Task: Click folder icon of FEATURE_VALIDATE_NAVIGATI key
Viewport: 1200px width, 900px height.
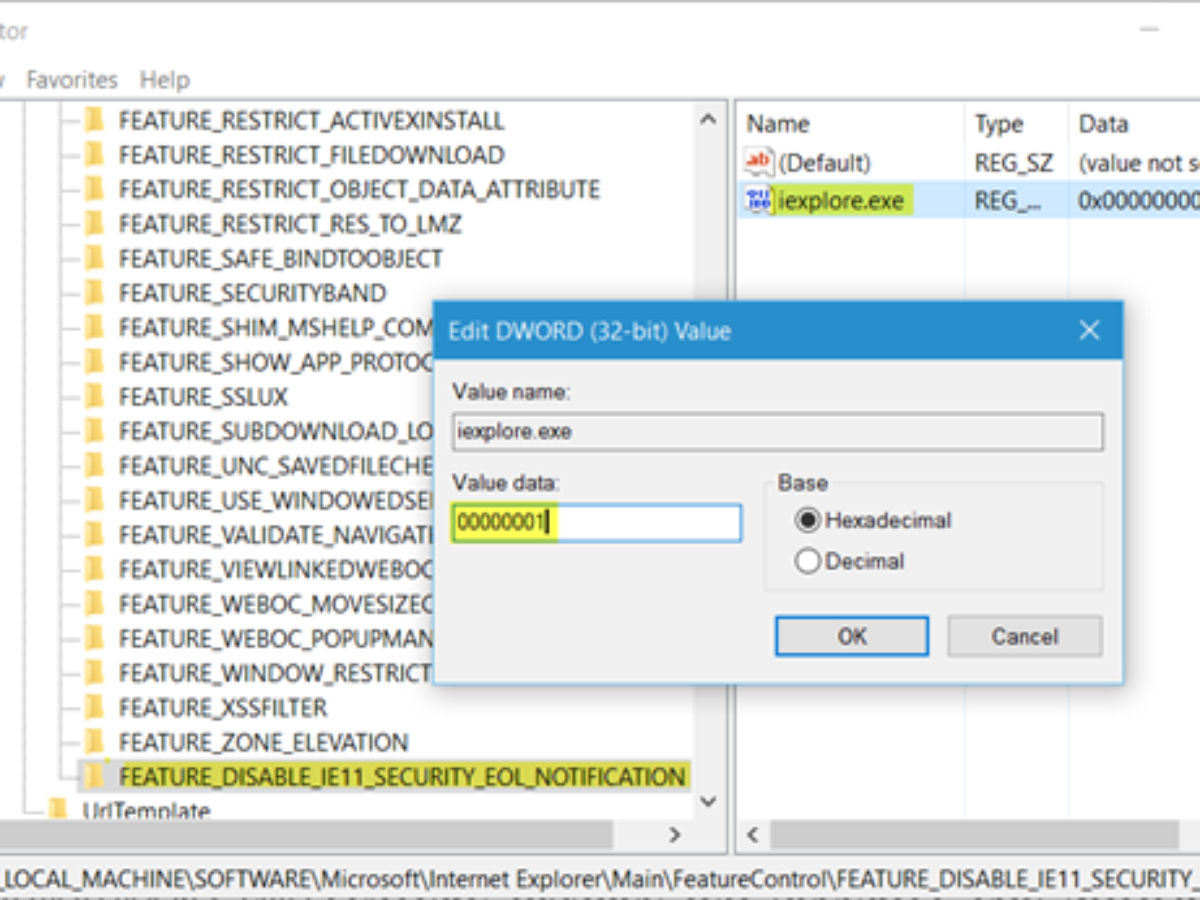Action: click(94, 535)
